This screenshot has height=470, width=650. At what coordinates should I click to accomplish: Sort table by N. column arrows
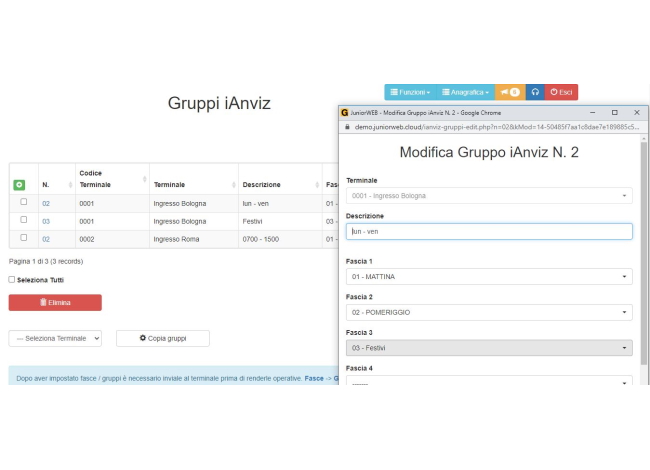[x=70, y=184]
